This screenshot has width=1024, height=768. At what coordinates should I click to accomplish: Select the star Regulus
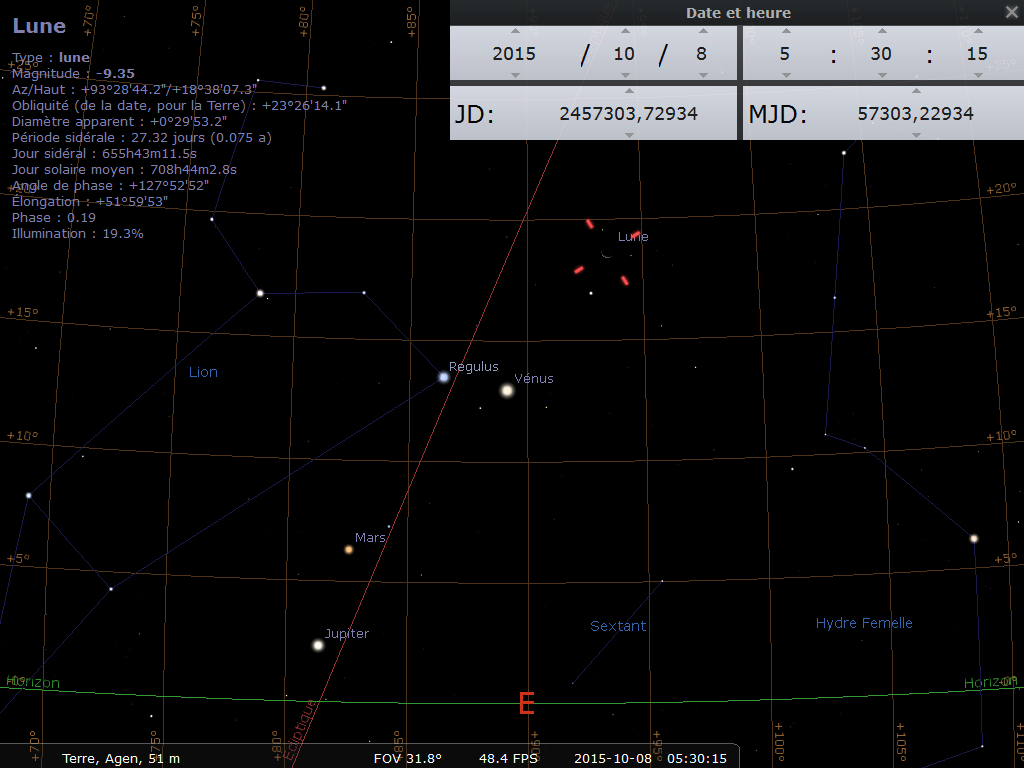tap(444, 377)
